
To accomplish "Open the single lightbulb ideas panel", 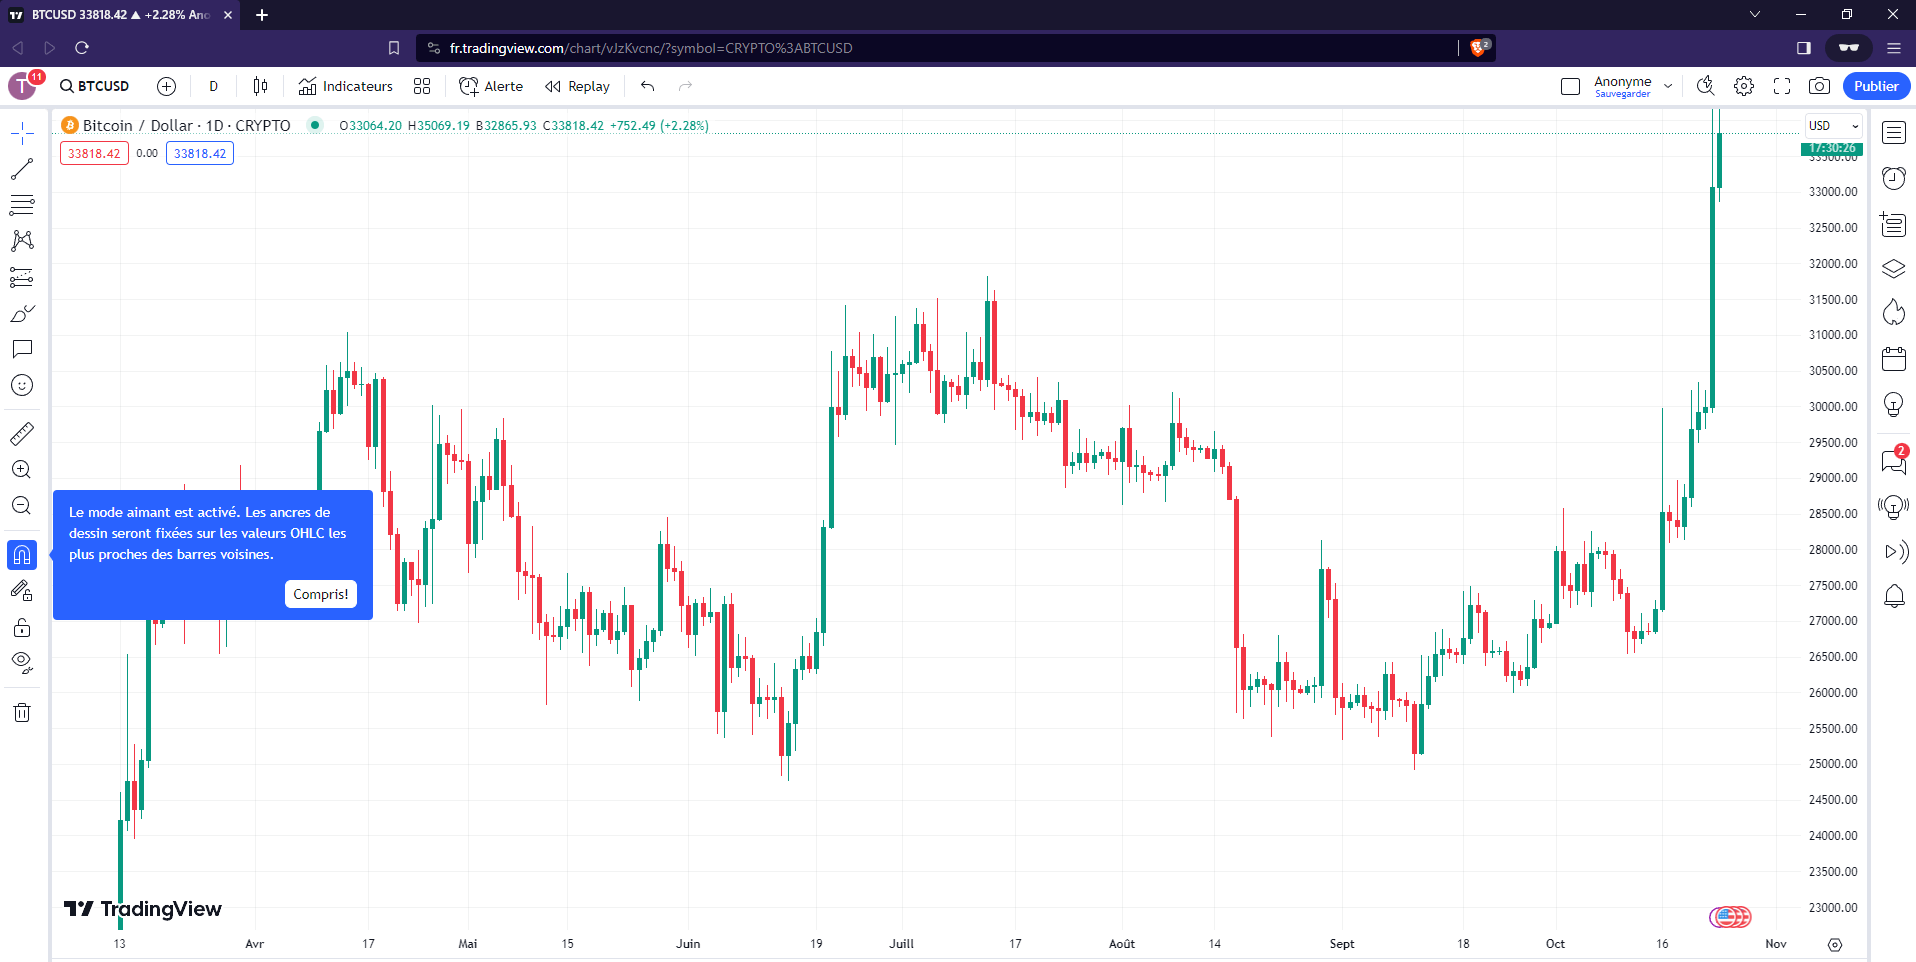I will (x=1894, y=404).
